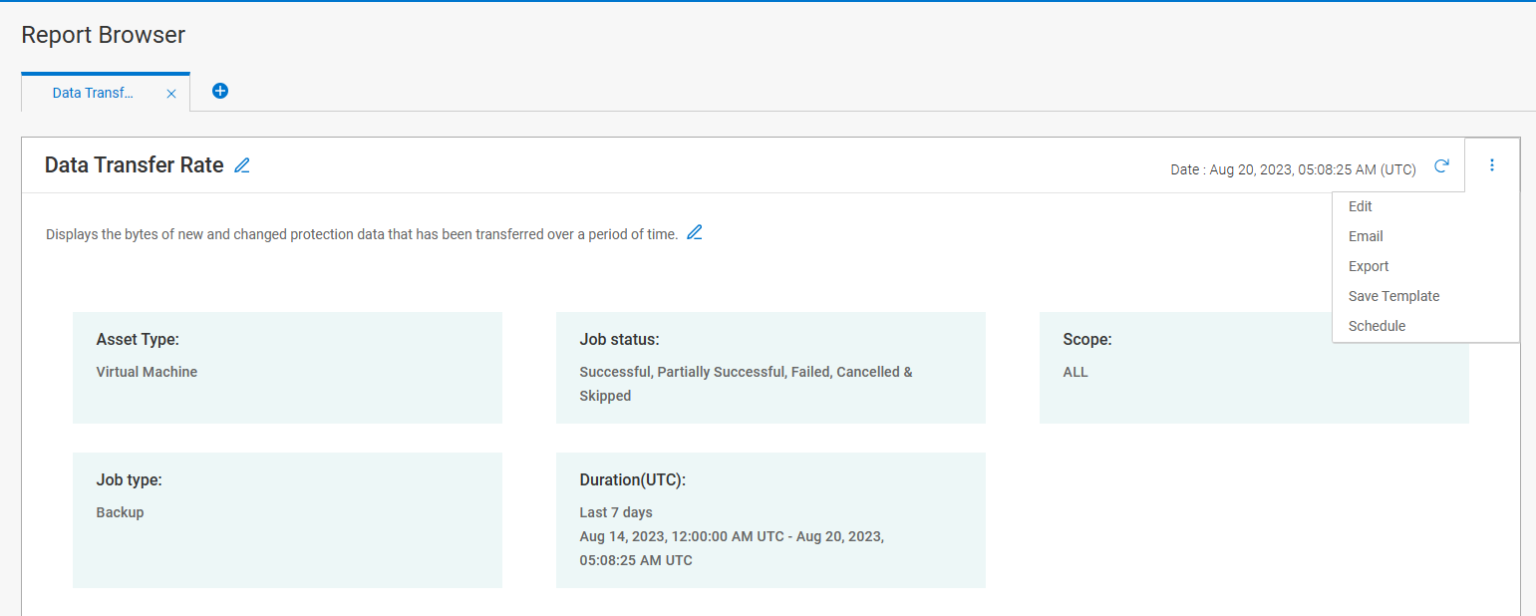Screen dimensions: 1536x616
Task: Click the report date timestamp text
Action: click(x=1292, y=169)
